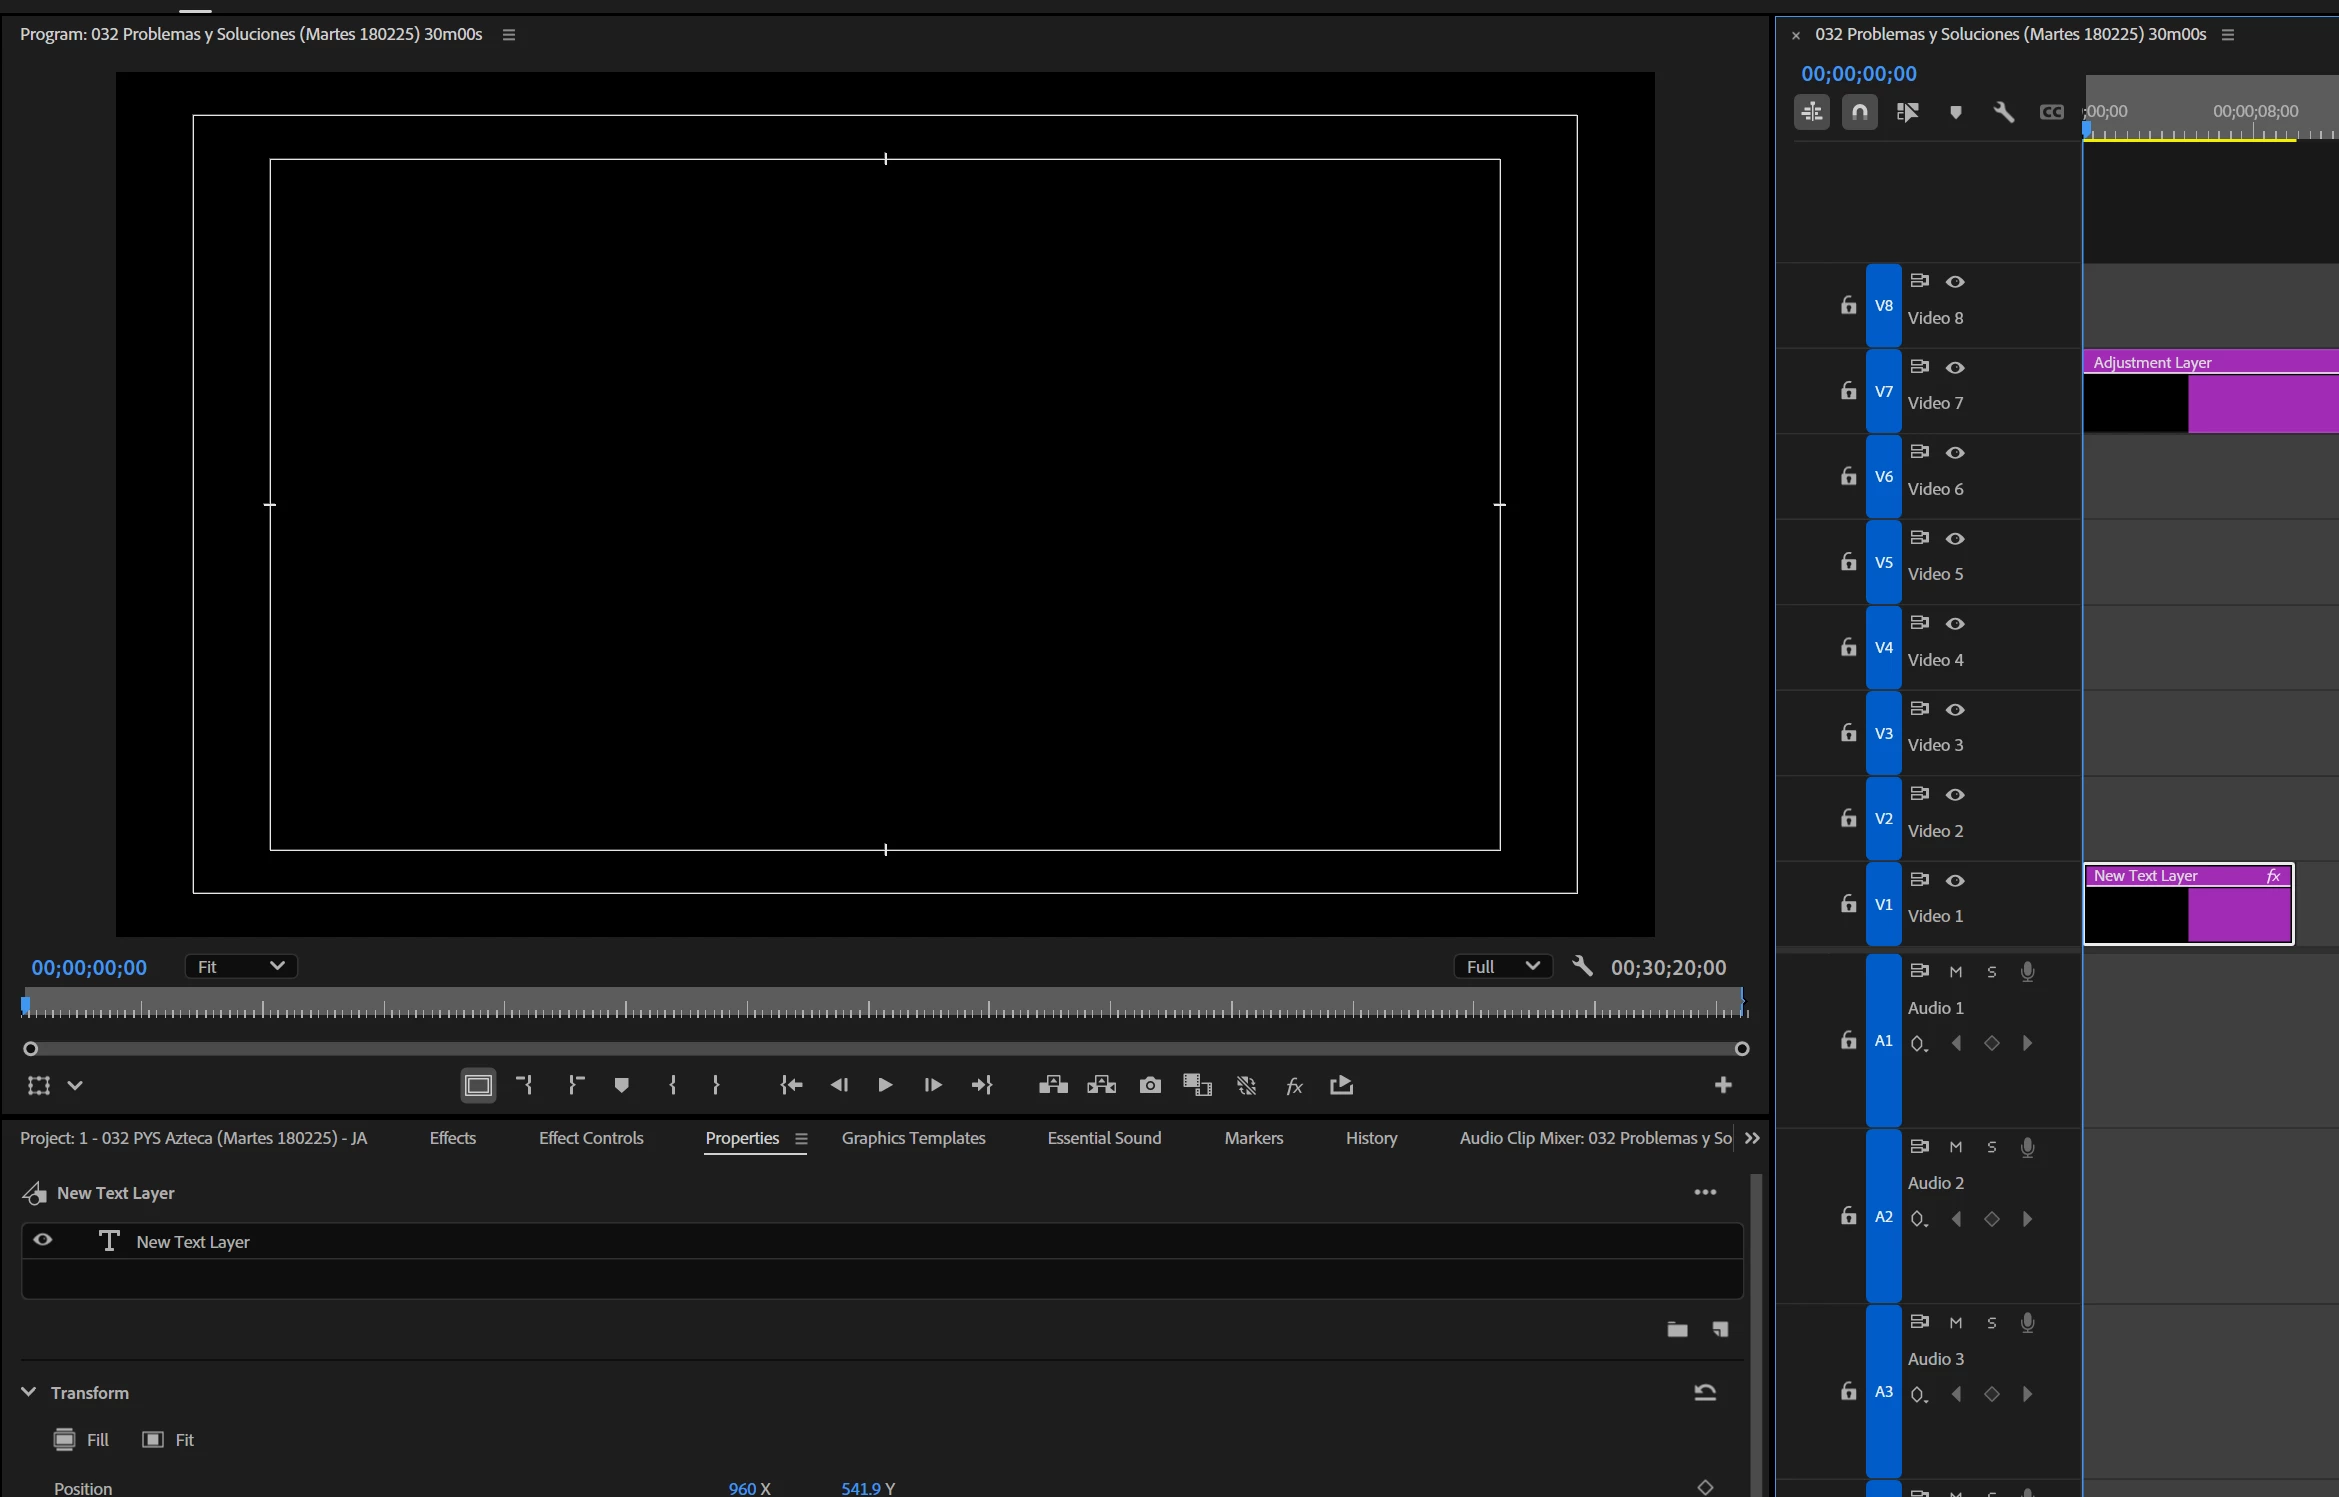The image size is (2339, 1497).
Task: Click the Export Frame camera icon
Action: (1150, 1085)
